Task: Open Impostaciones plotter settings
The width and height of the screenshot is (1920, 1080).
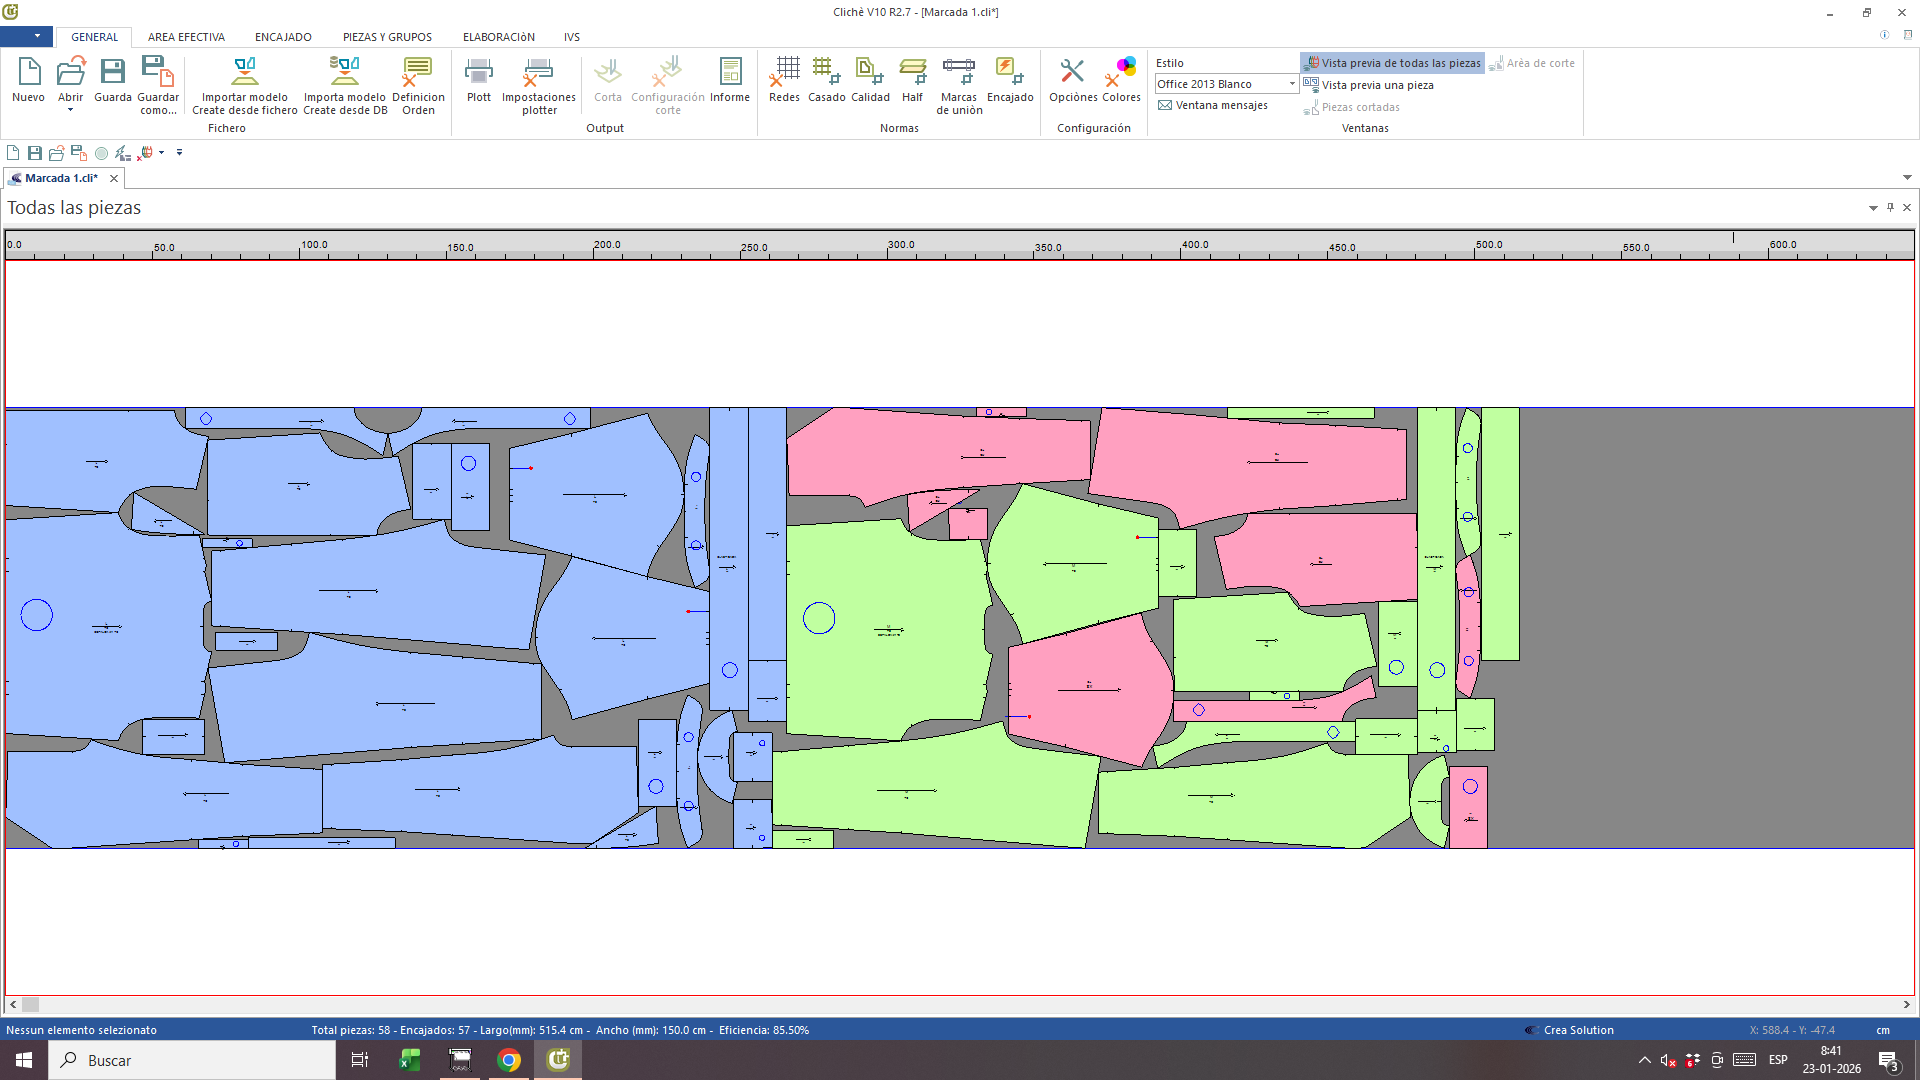Action: coord(538,72)
